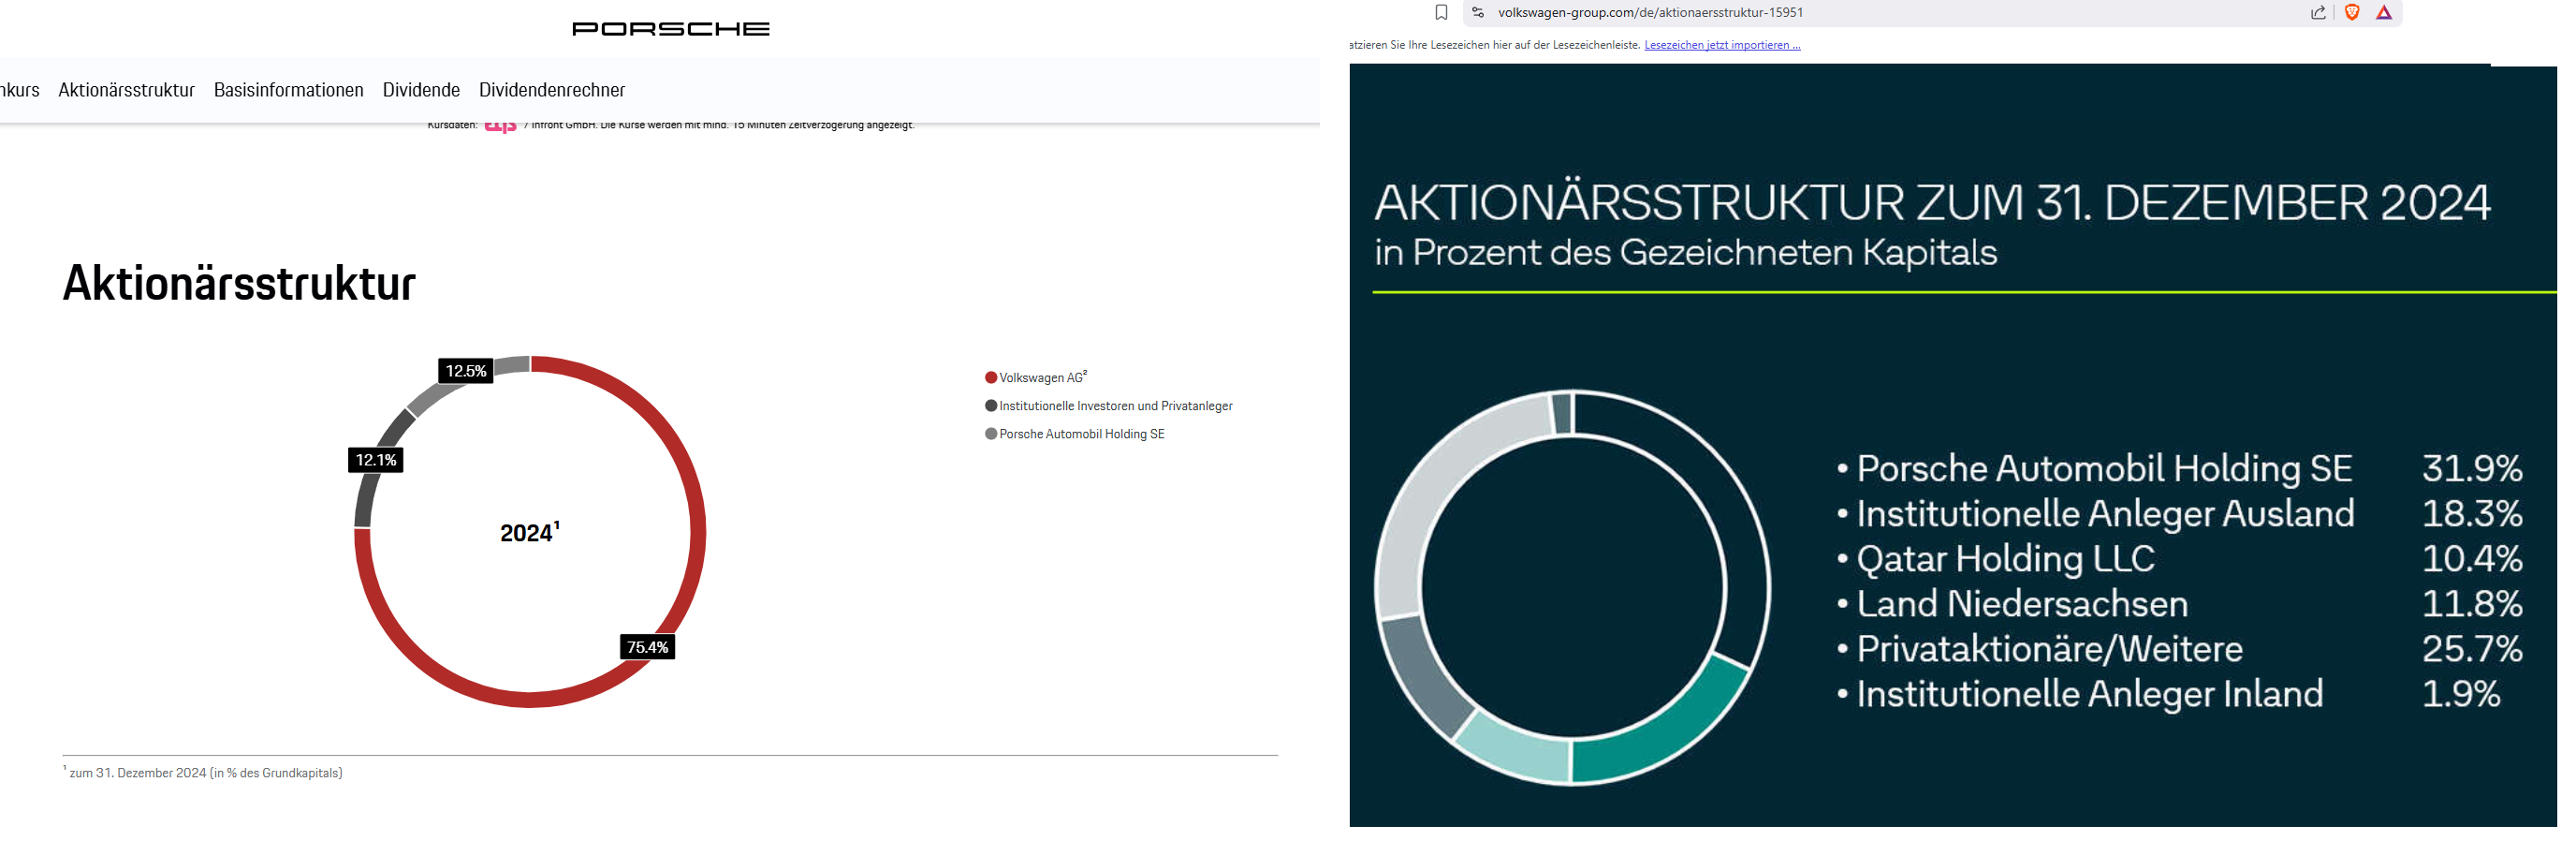Click the "Land Niedersachsen" list entry
This screenshot has width=2576, height=841.
[2022, 603]
